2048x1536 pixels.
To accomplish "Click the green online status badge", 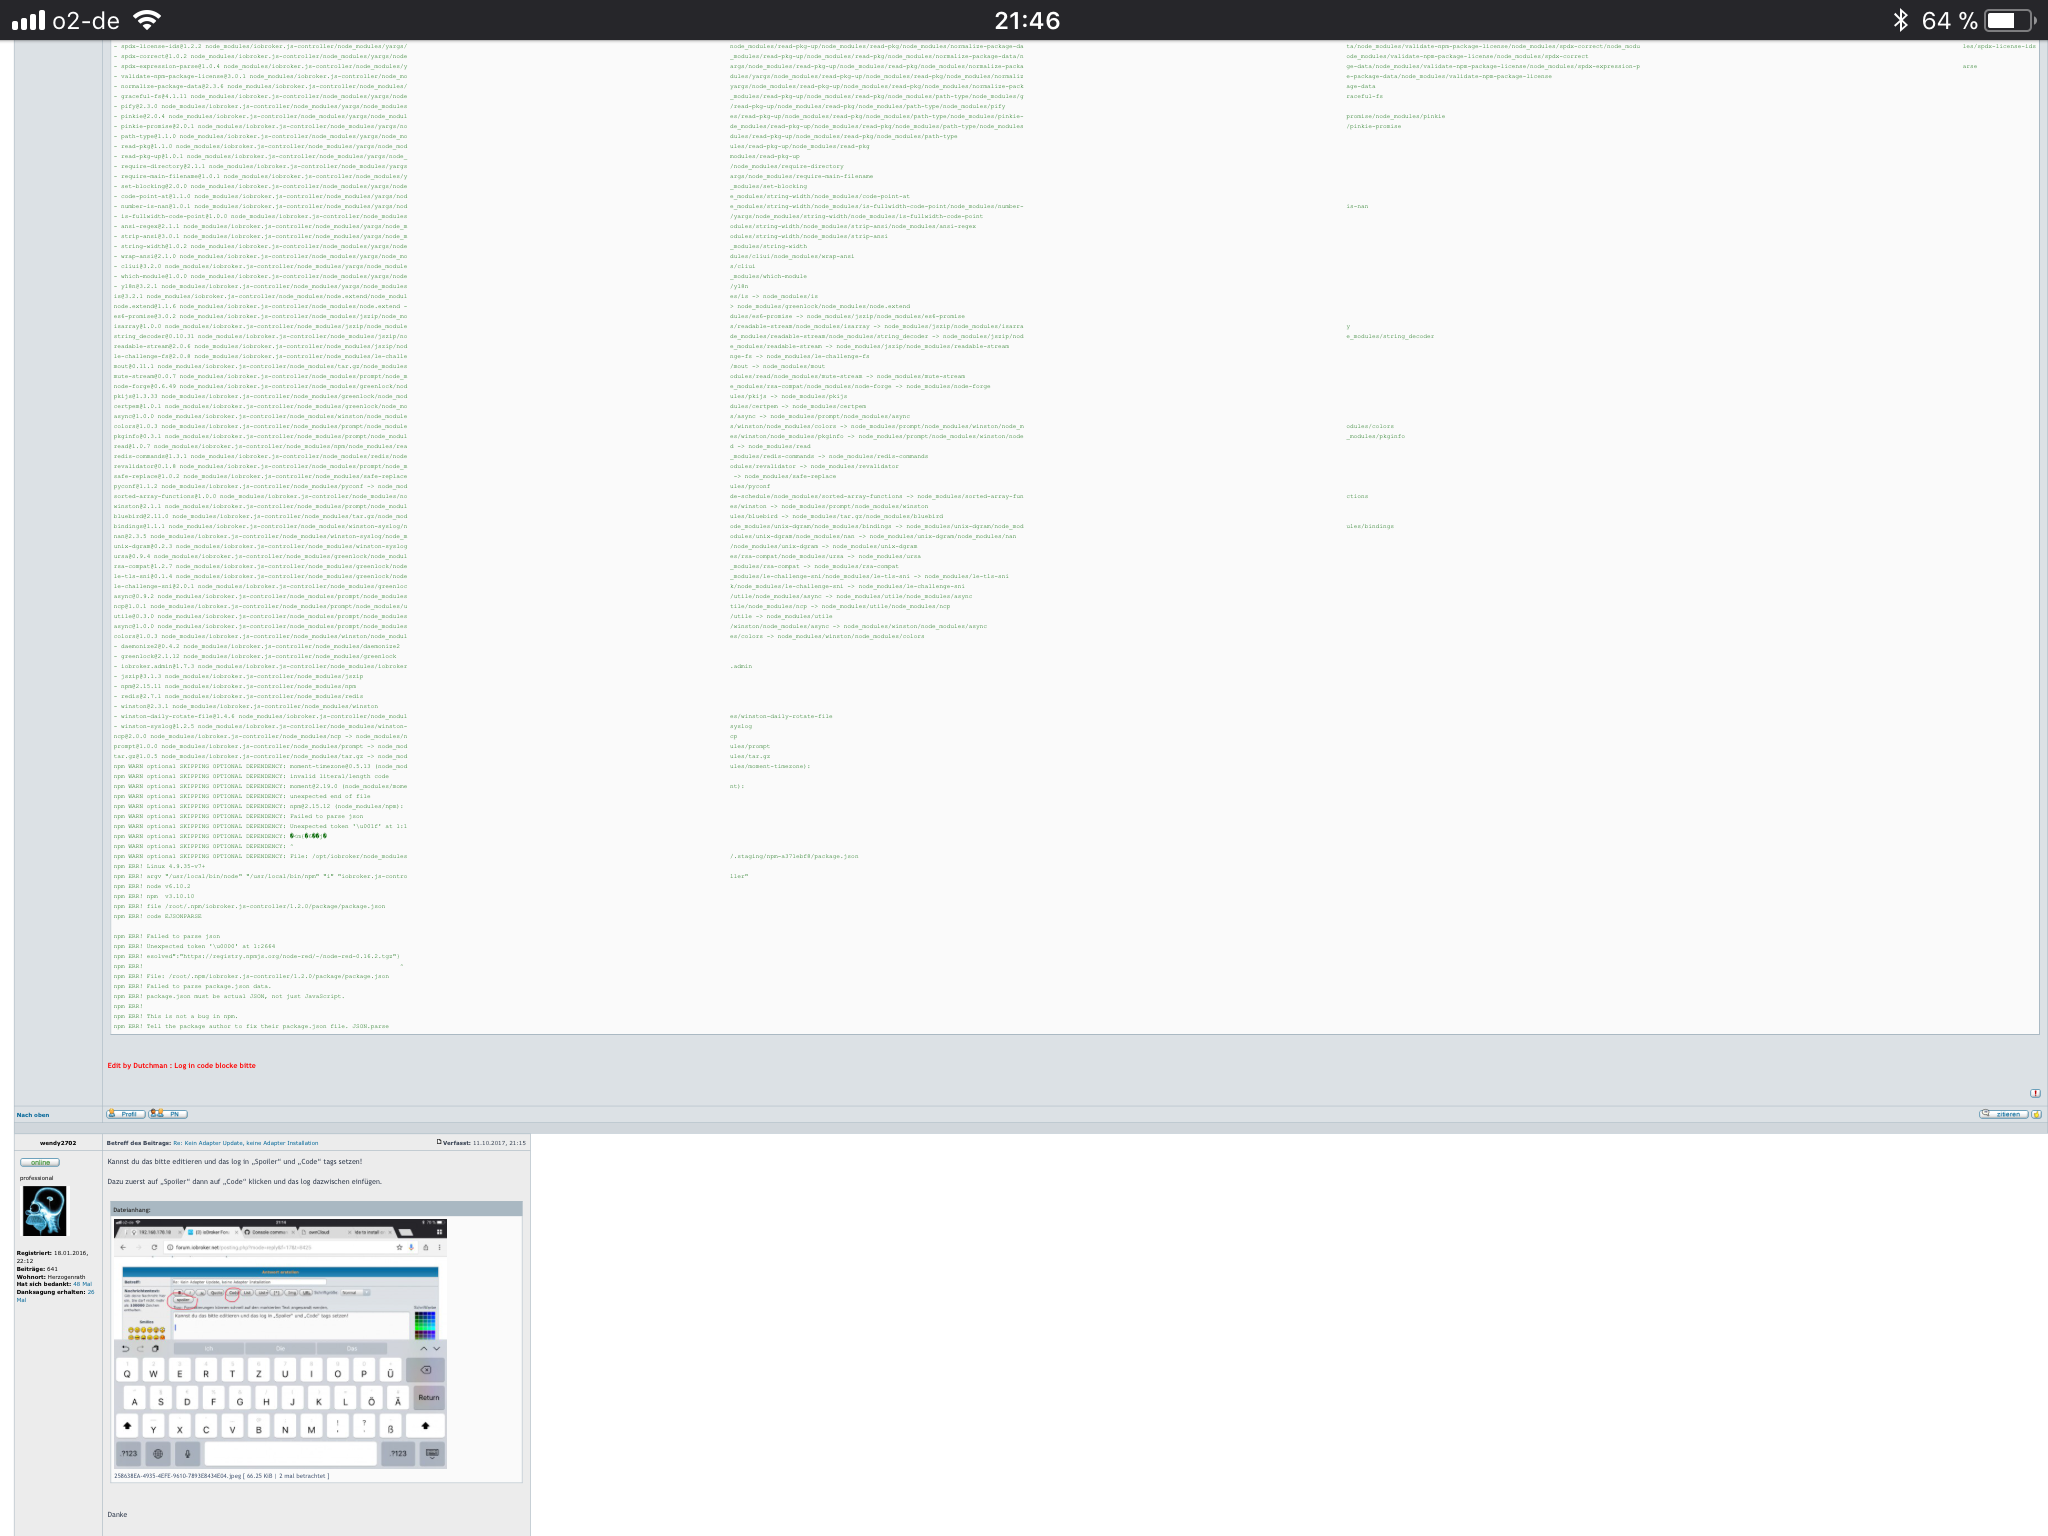I will point(40,1162).
